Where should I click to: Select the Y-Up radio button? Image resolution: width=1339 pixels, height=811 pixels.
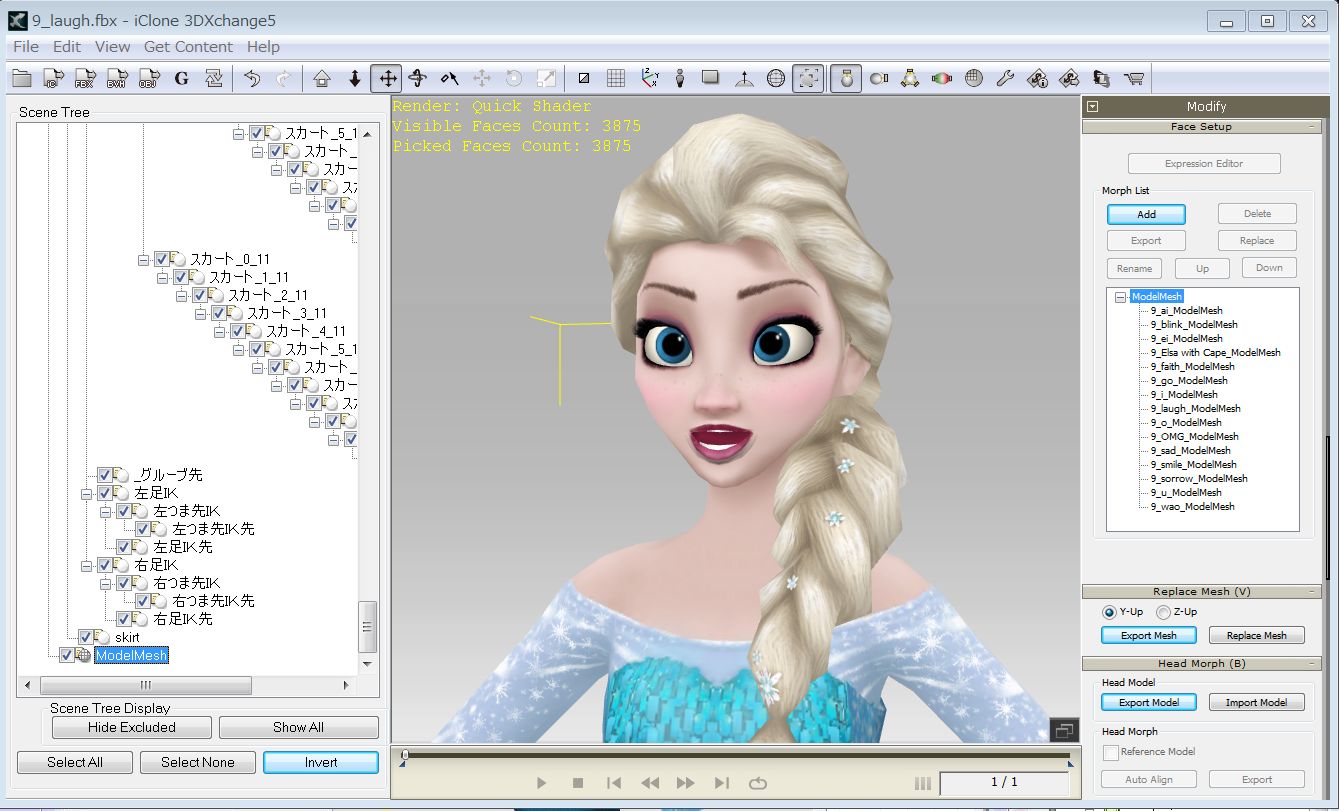coord(1109,612)
